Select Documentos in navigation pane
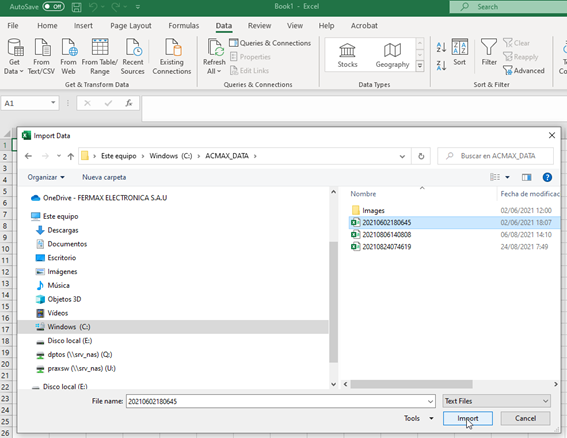567x438 pixels. (61, 244)
